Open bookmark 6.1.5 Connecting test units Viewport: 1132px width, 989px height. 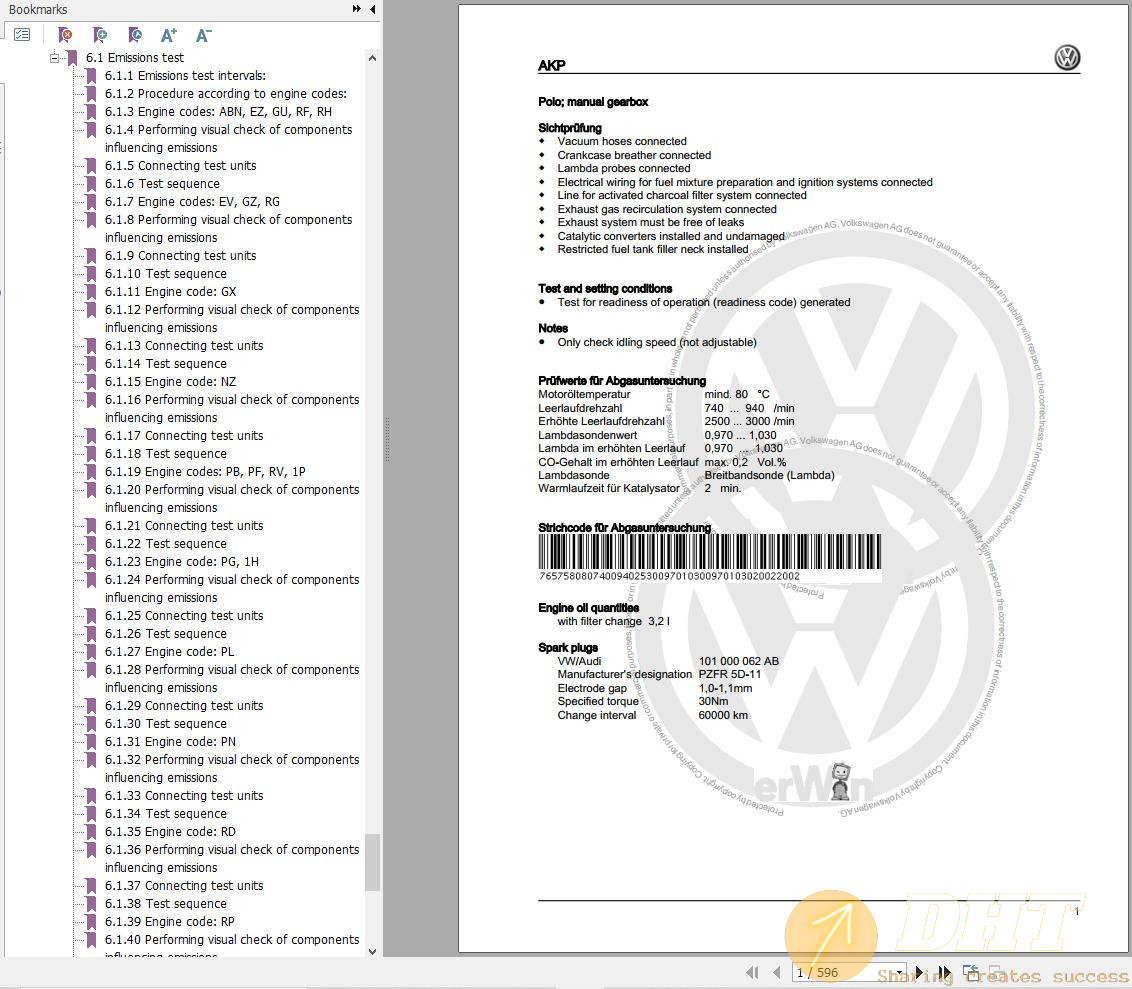coord(180,166)
